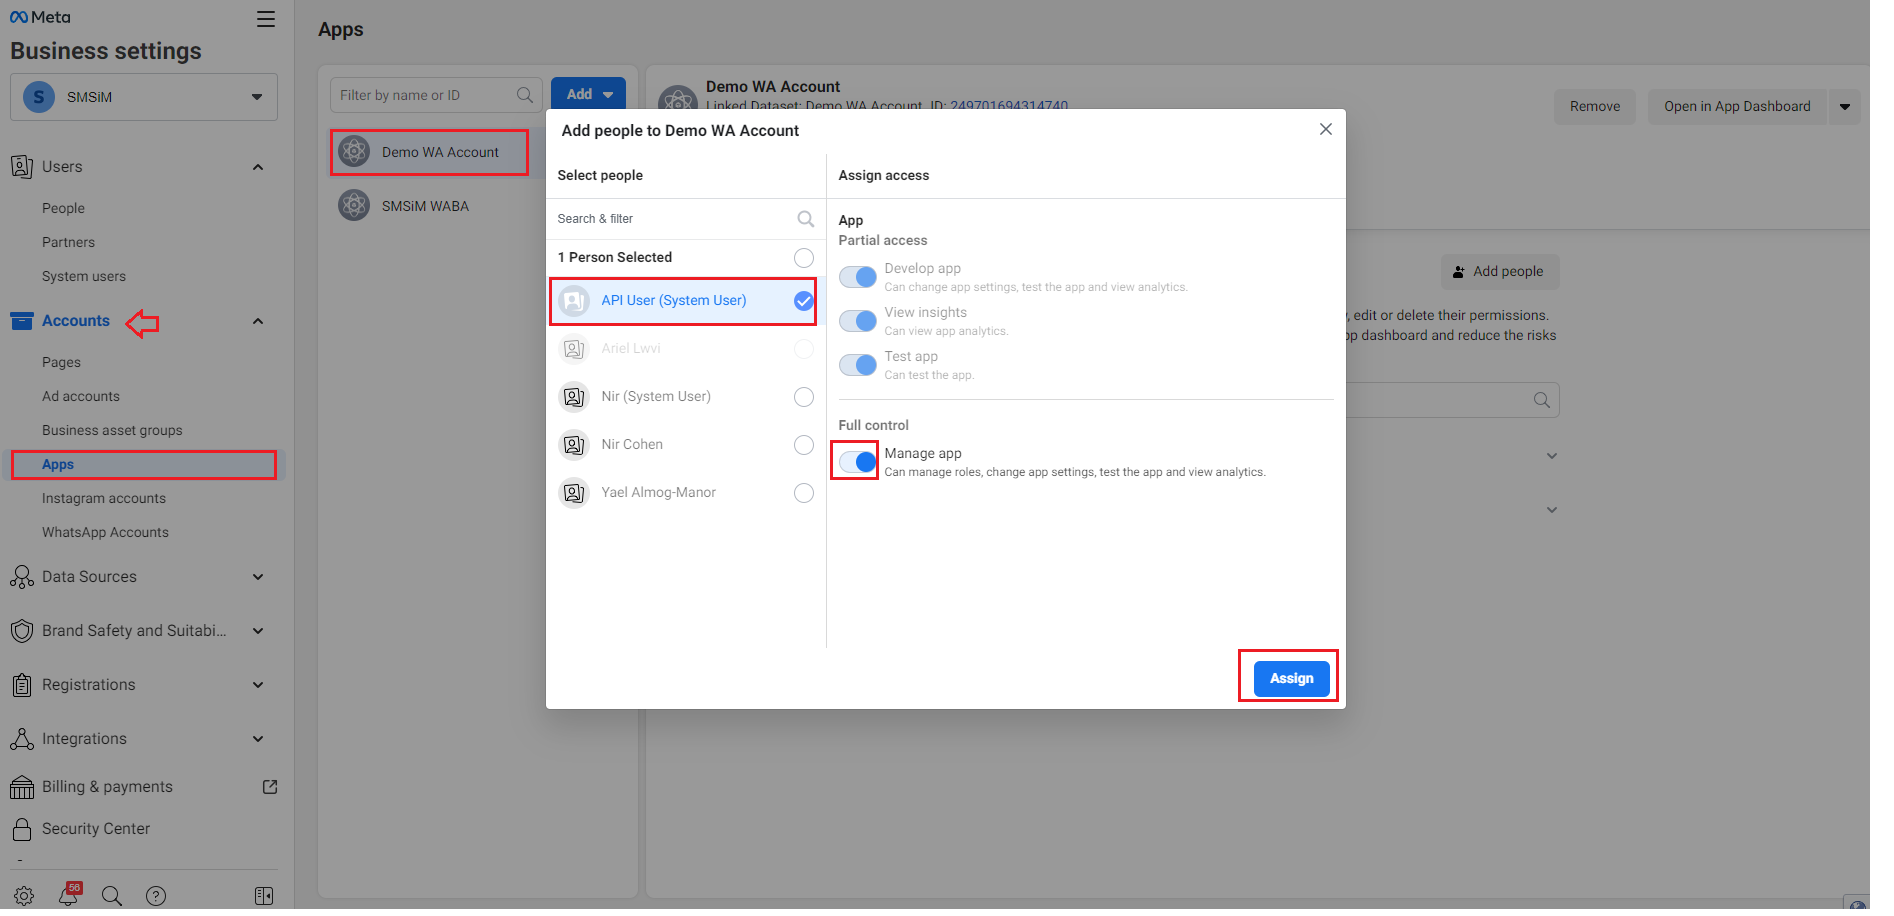Click the Meta logo
This screenshot has width=1894, height=916.
40,17
